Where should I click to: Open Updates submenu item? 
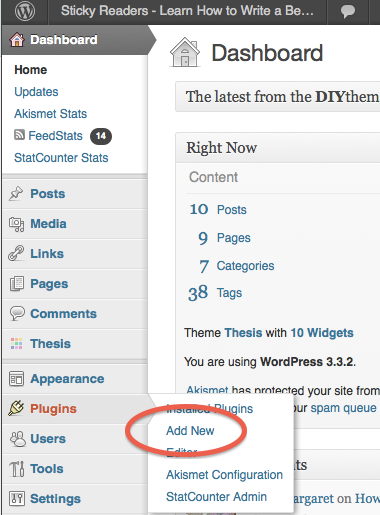coord(36,92)
